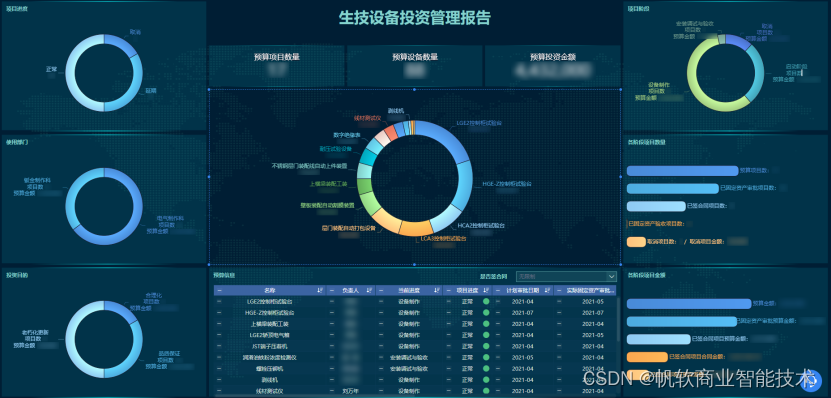
Task: Click the 已签合同项目合同金额 orange bar
Action: 647,357
